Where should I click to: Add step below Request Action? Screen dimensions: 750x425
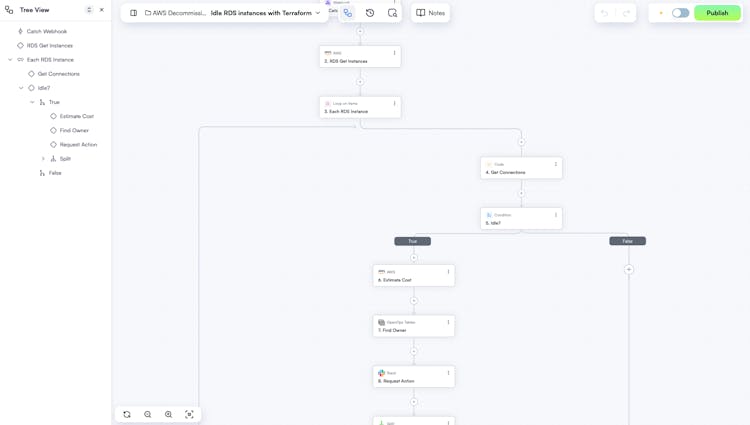[x=414, y=402]
